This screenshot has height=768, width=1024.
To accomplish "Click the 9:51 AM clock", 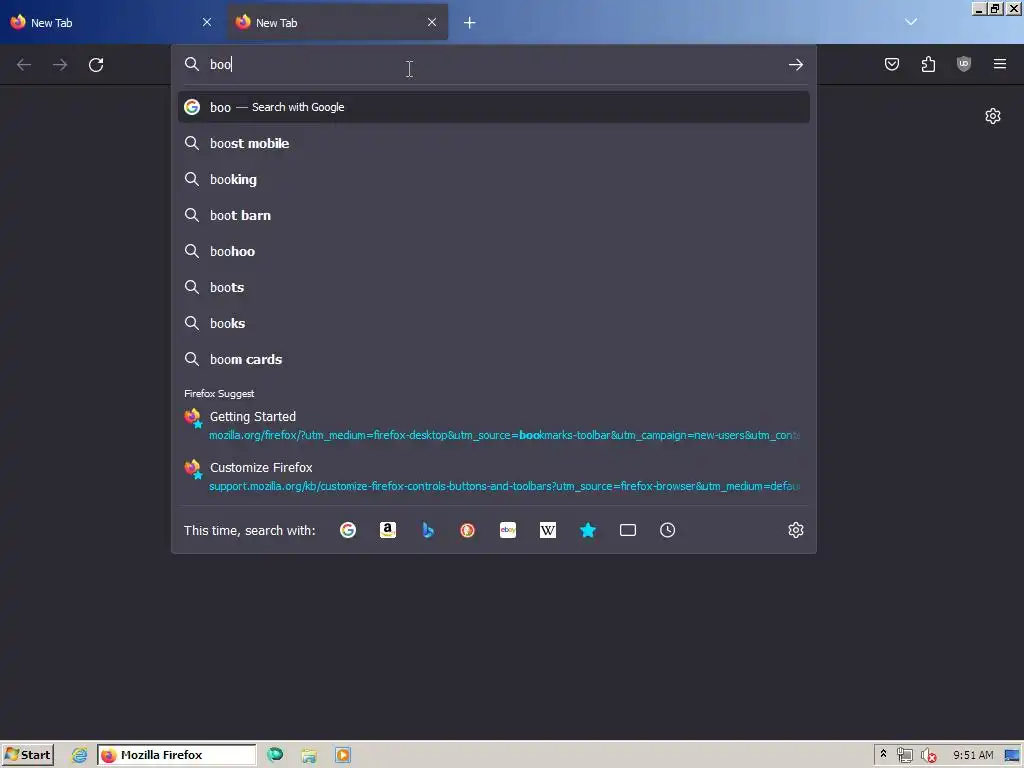I will [973, 755].
